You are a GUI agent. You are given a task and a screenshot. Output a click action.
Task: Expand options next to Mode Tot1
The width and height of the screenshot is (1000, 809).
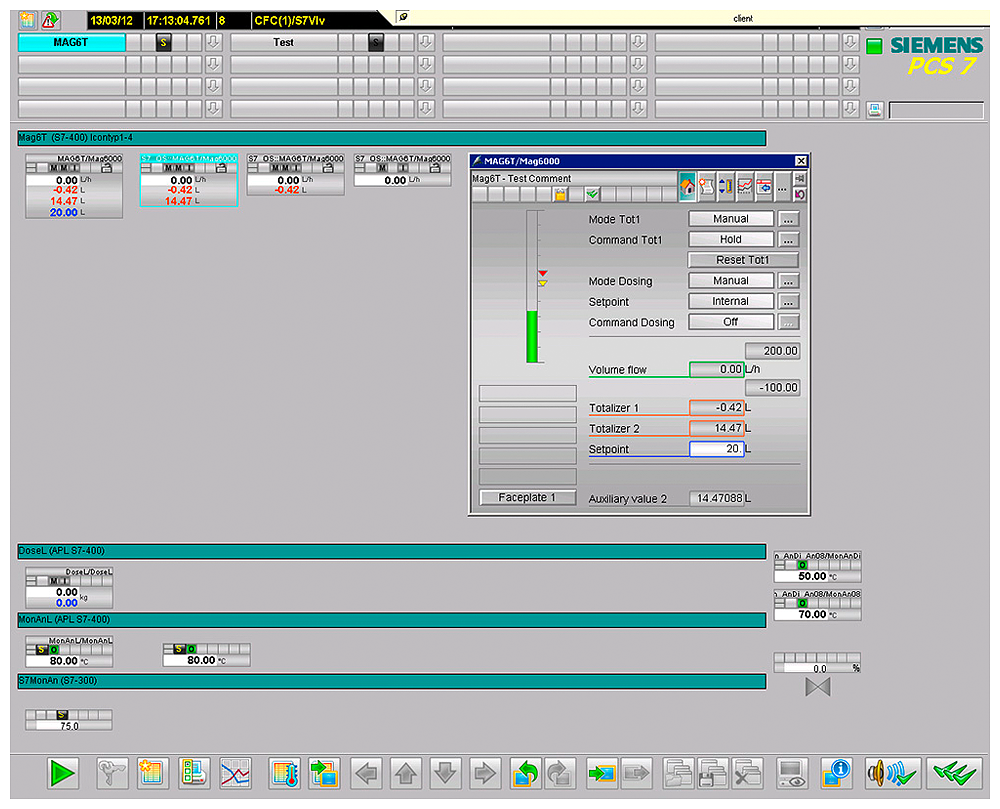[x=789, y=219]
